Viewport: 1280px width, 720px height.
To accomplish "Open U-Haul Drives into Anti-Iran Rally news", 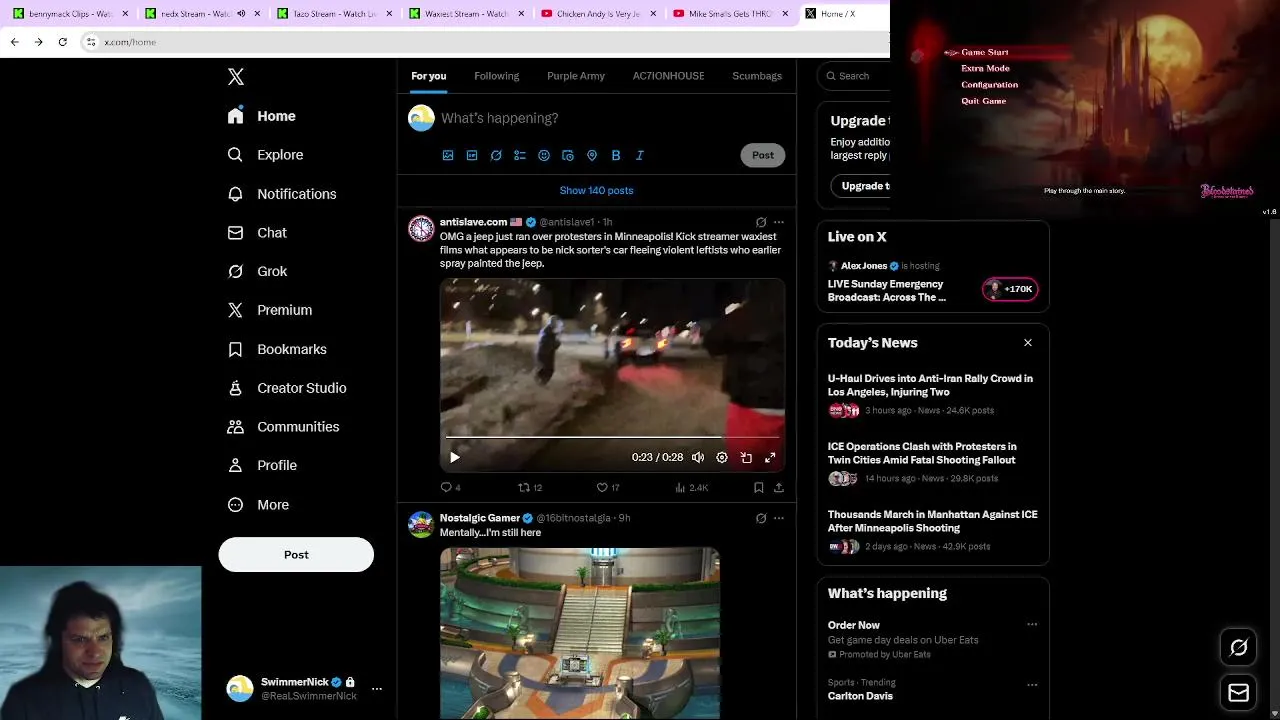I will [x=930, y=385].
